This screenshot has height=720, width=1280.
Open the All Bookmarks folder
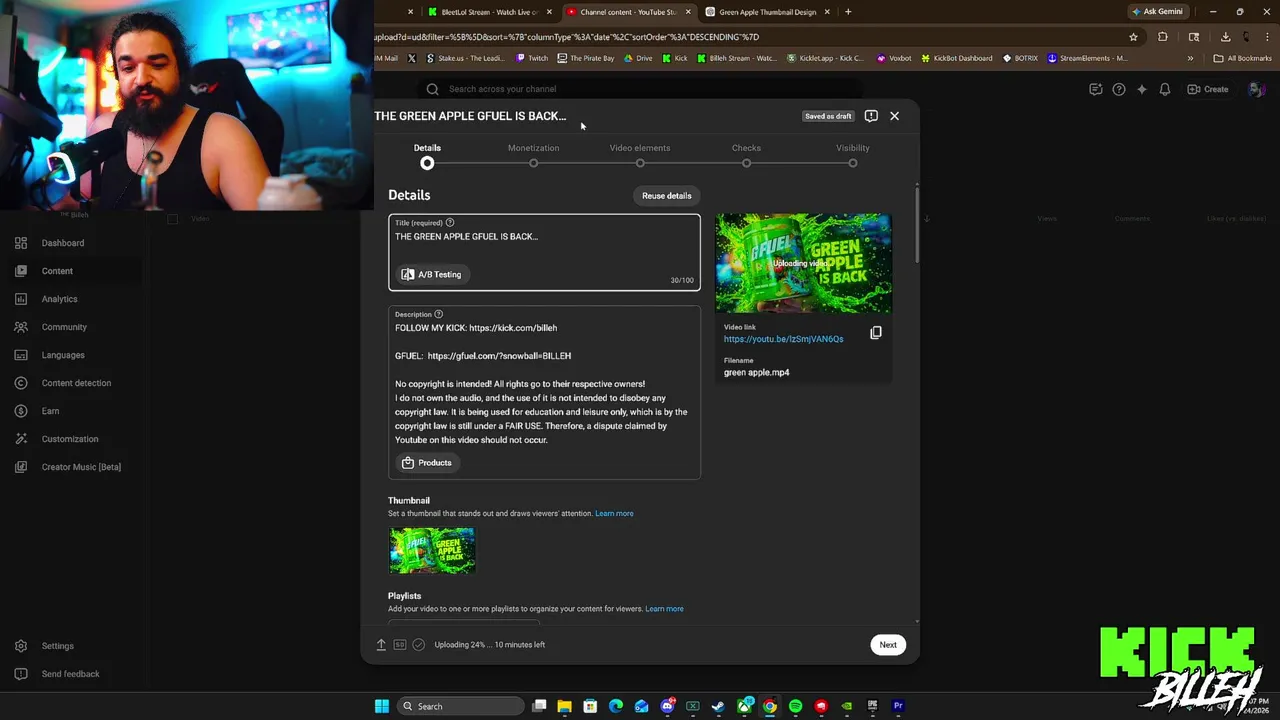tap(1242, 58)
